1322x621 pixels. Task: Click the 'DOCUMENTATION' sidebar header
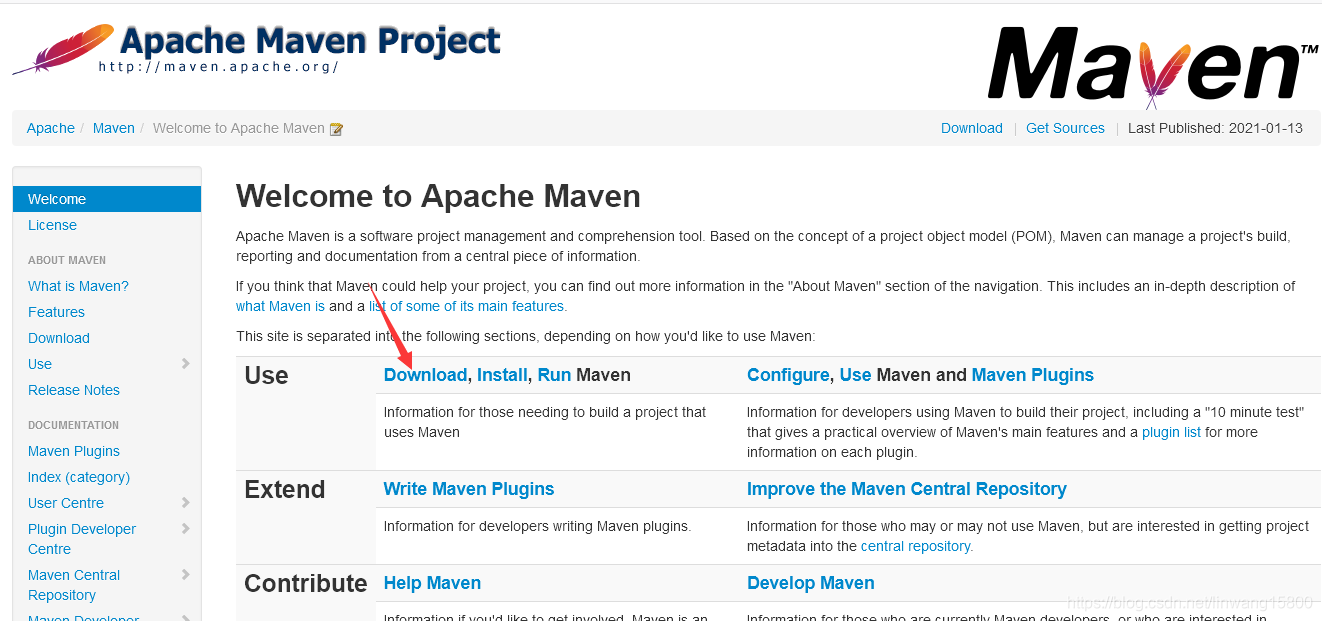[73, 425]
